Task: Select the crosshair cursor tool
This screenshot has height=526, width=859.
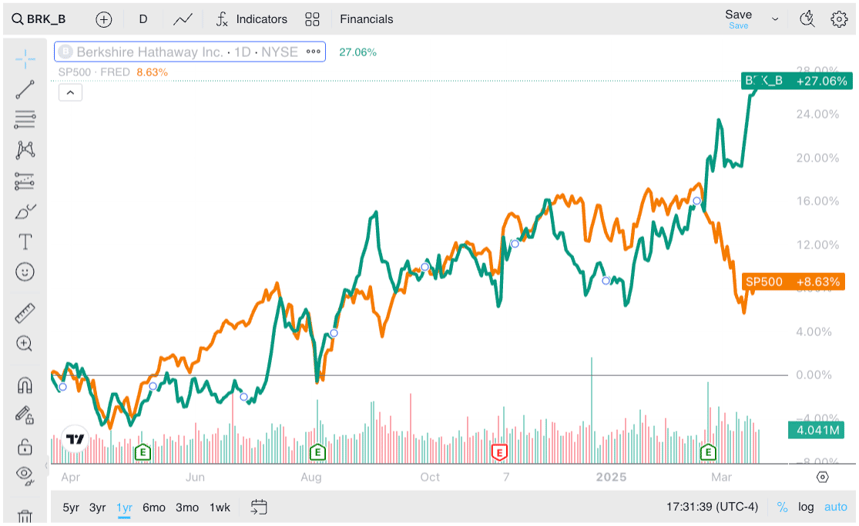Action: click(25, 59)
